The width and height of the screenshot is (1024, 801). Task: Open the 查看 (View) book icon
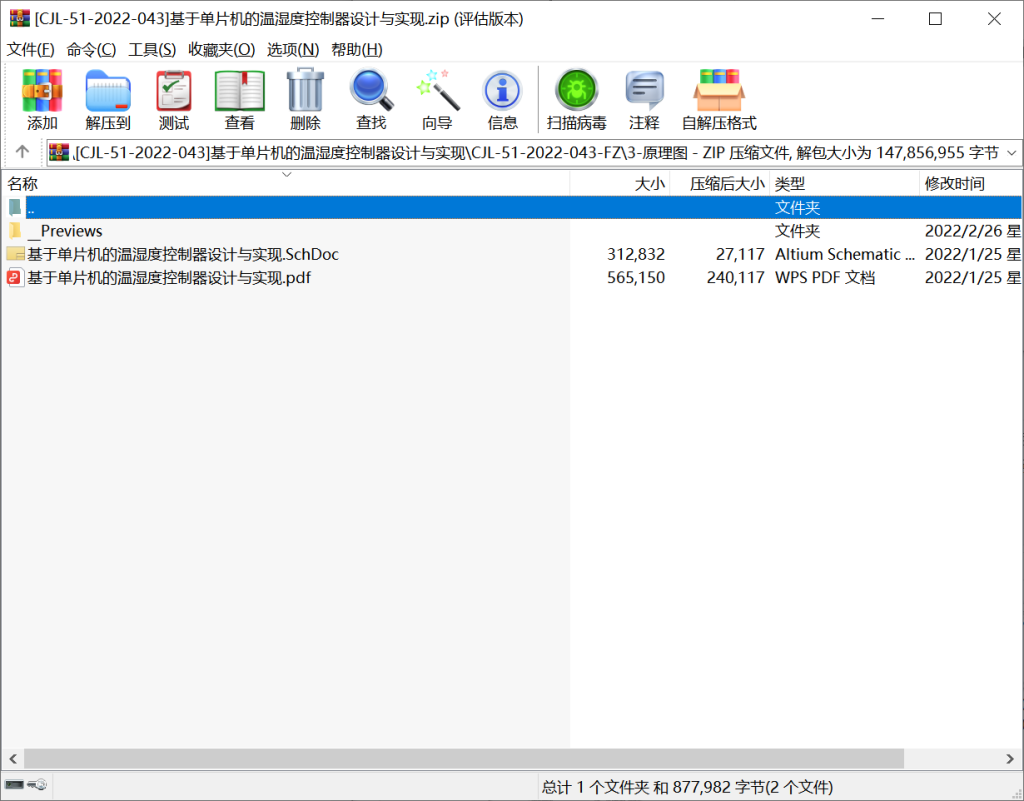tap(239, 92)
